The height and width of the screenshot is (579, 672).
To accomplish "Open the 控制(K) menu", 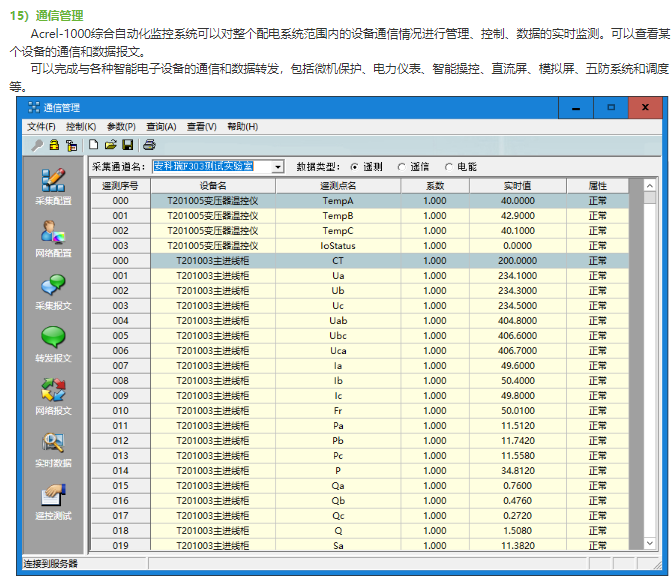I will [x=81, y=126].
